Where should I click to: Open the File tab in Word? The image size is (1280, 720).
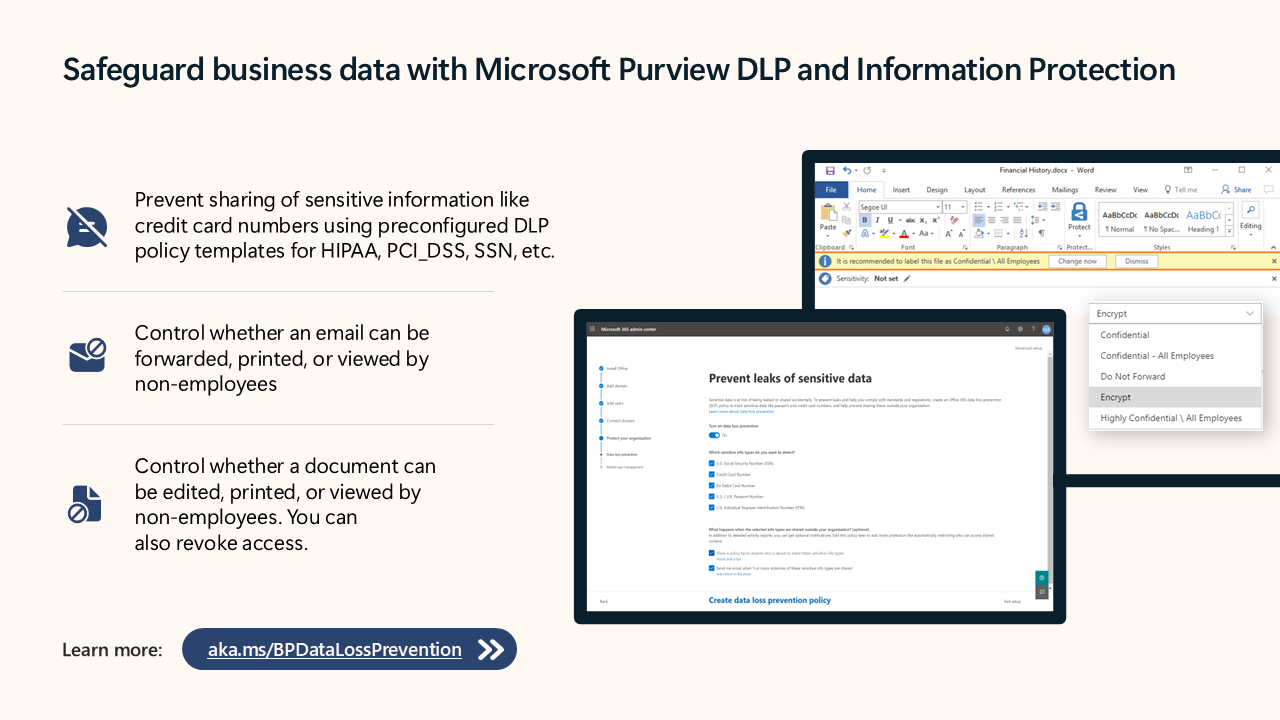click(x=831, y=190)
